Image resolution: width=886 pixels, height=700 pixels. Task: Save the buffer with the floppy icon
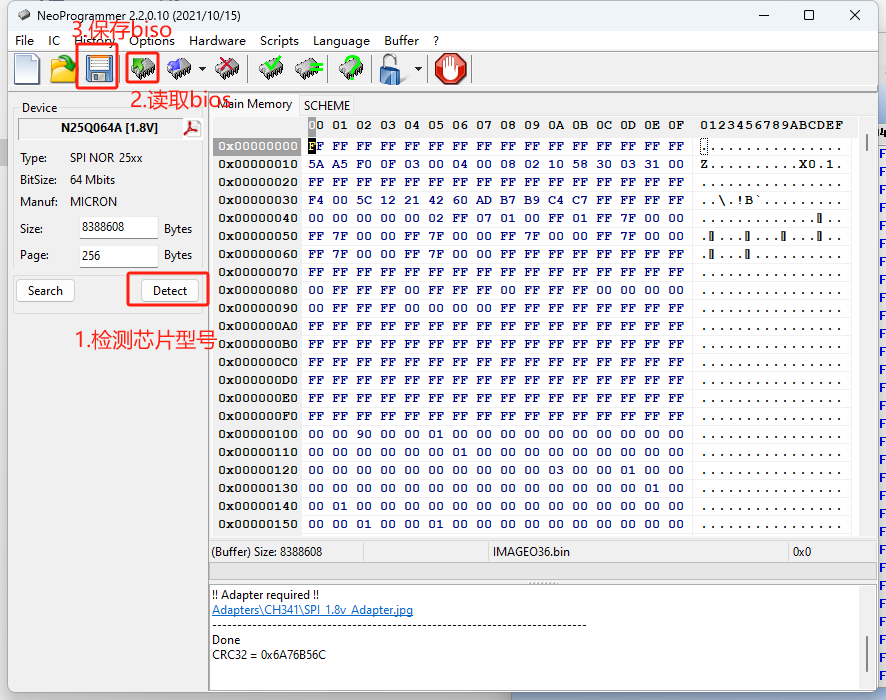97,69
